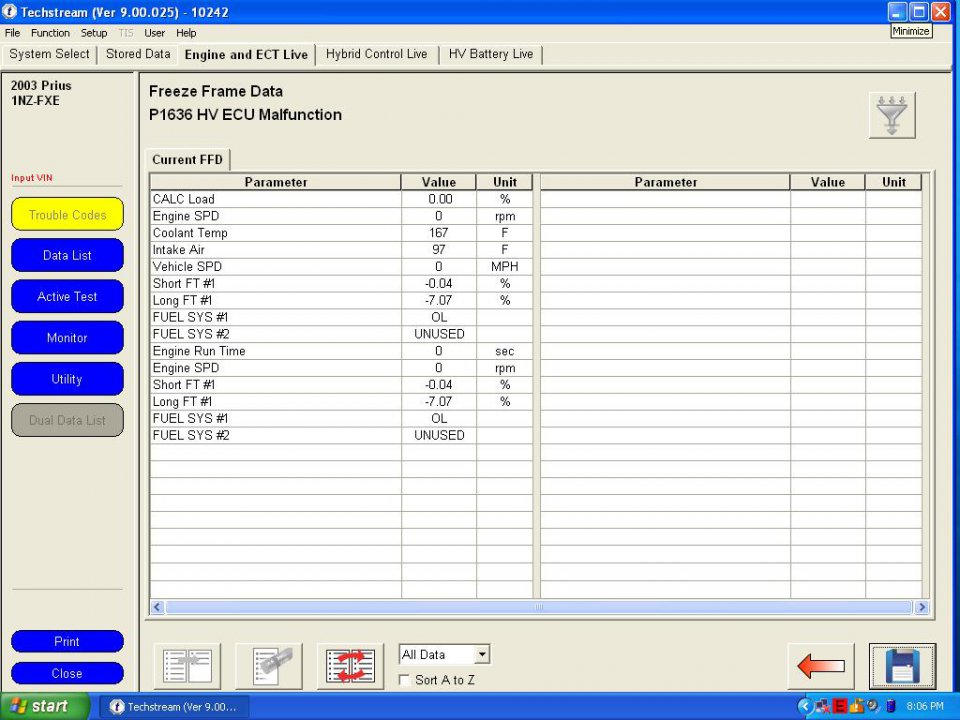The image size is (960, 720).
Task: Click the left Value column header
Action: point(438,182)
